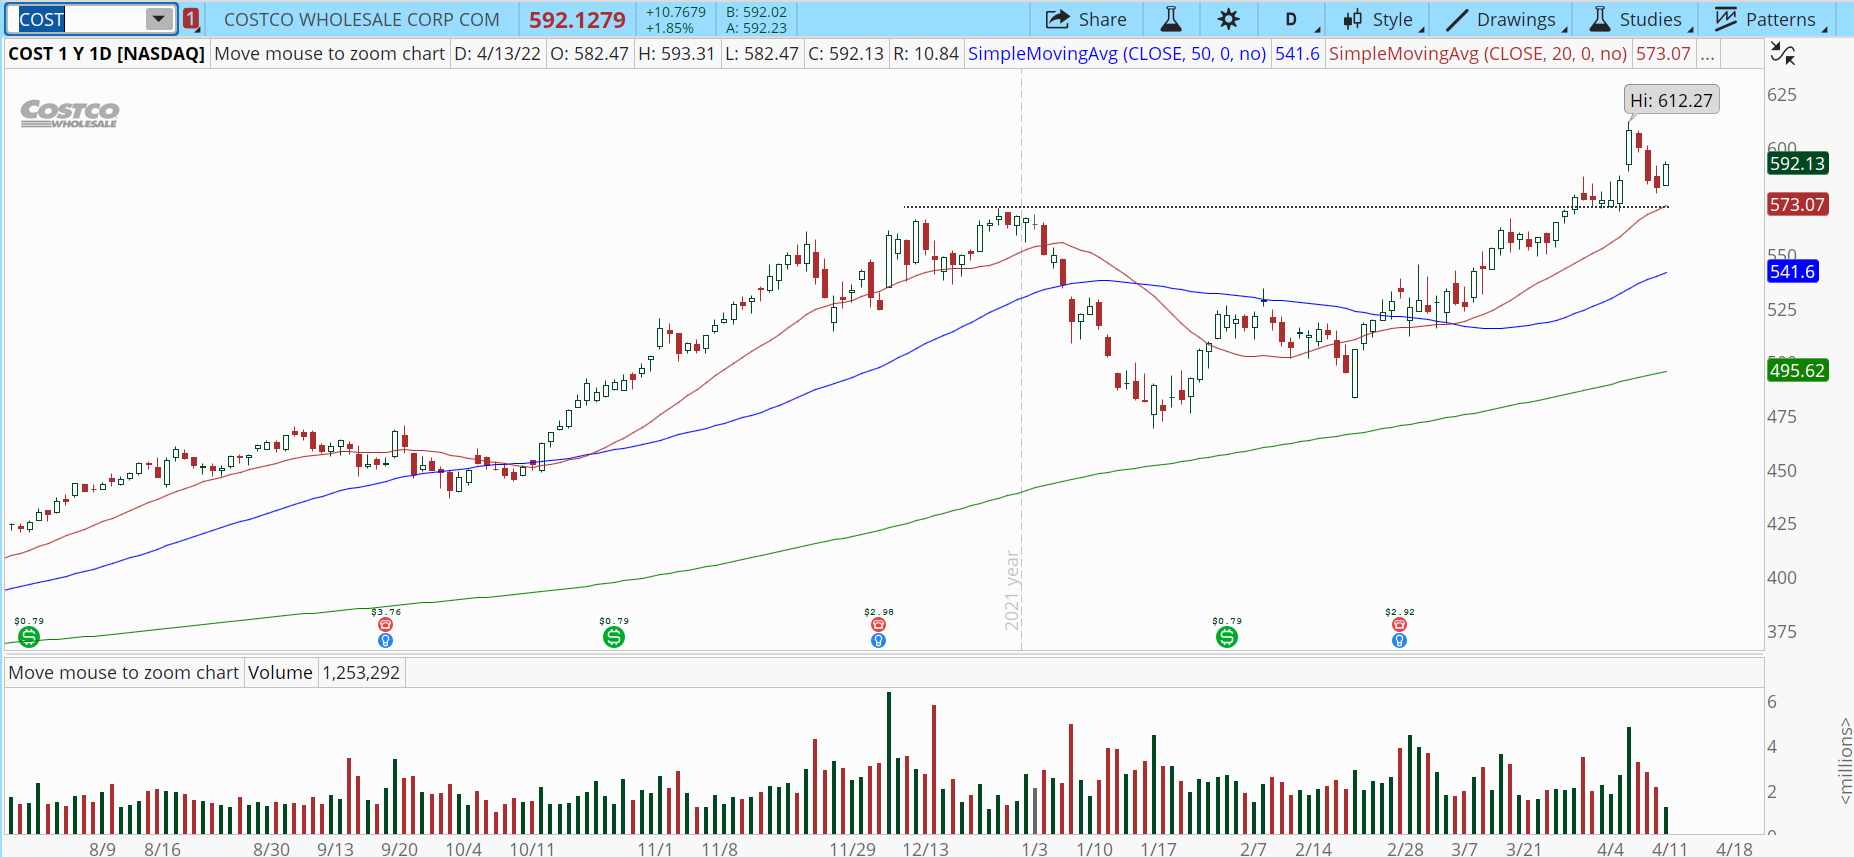Image resolution: width=1854 pixels, height=857 pixels.
Task: Click the earnings phone icon under $2.92
Action: point(1399,625)
